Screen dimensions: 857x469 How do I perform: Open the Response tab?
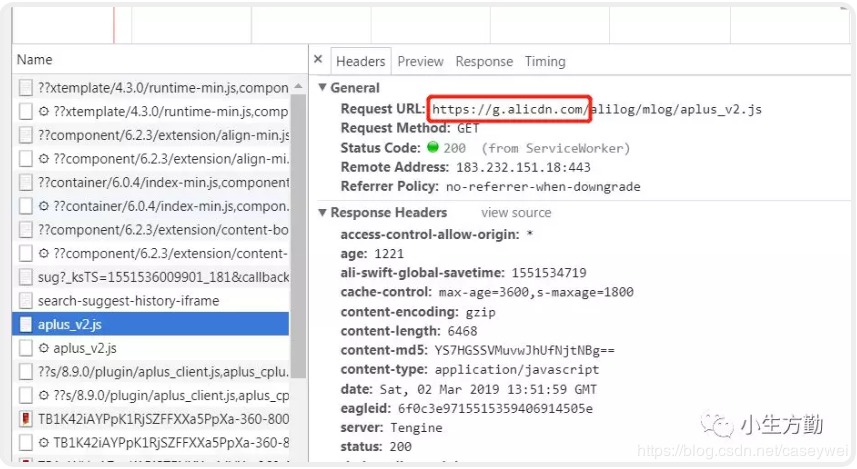(484, 61)
